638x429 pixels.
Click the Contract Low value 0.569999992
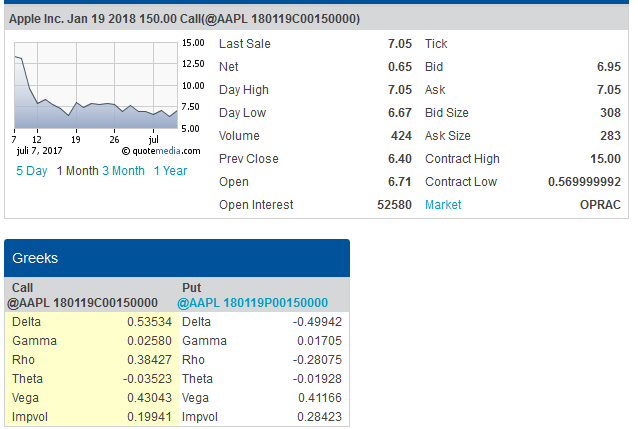(584, 182)
